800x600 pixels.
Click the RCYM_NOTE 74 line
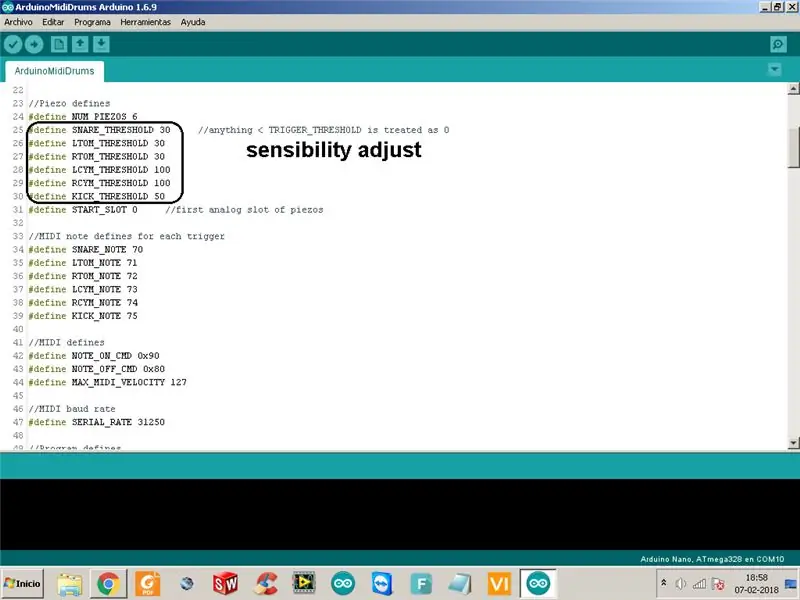(83, 303)
